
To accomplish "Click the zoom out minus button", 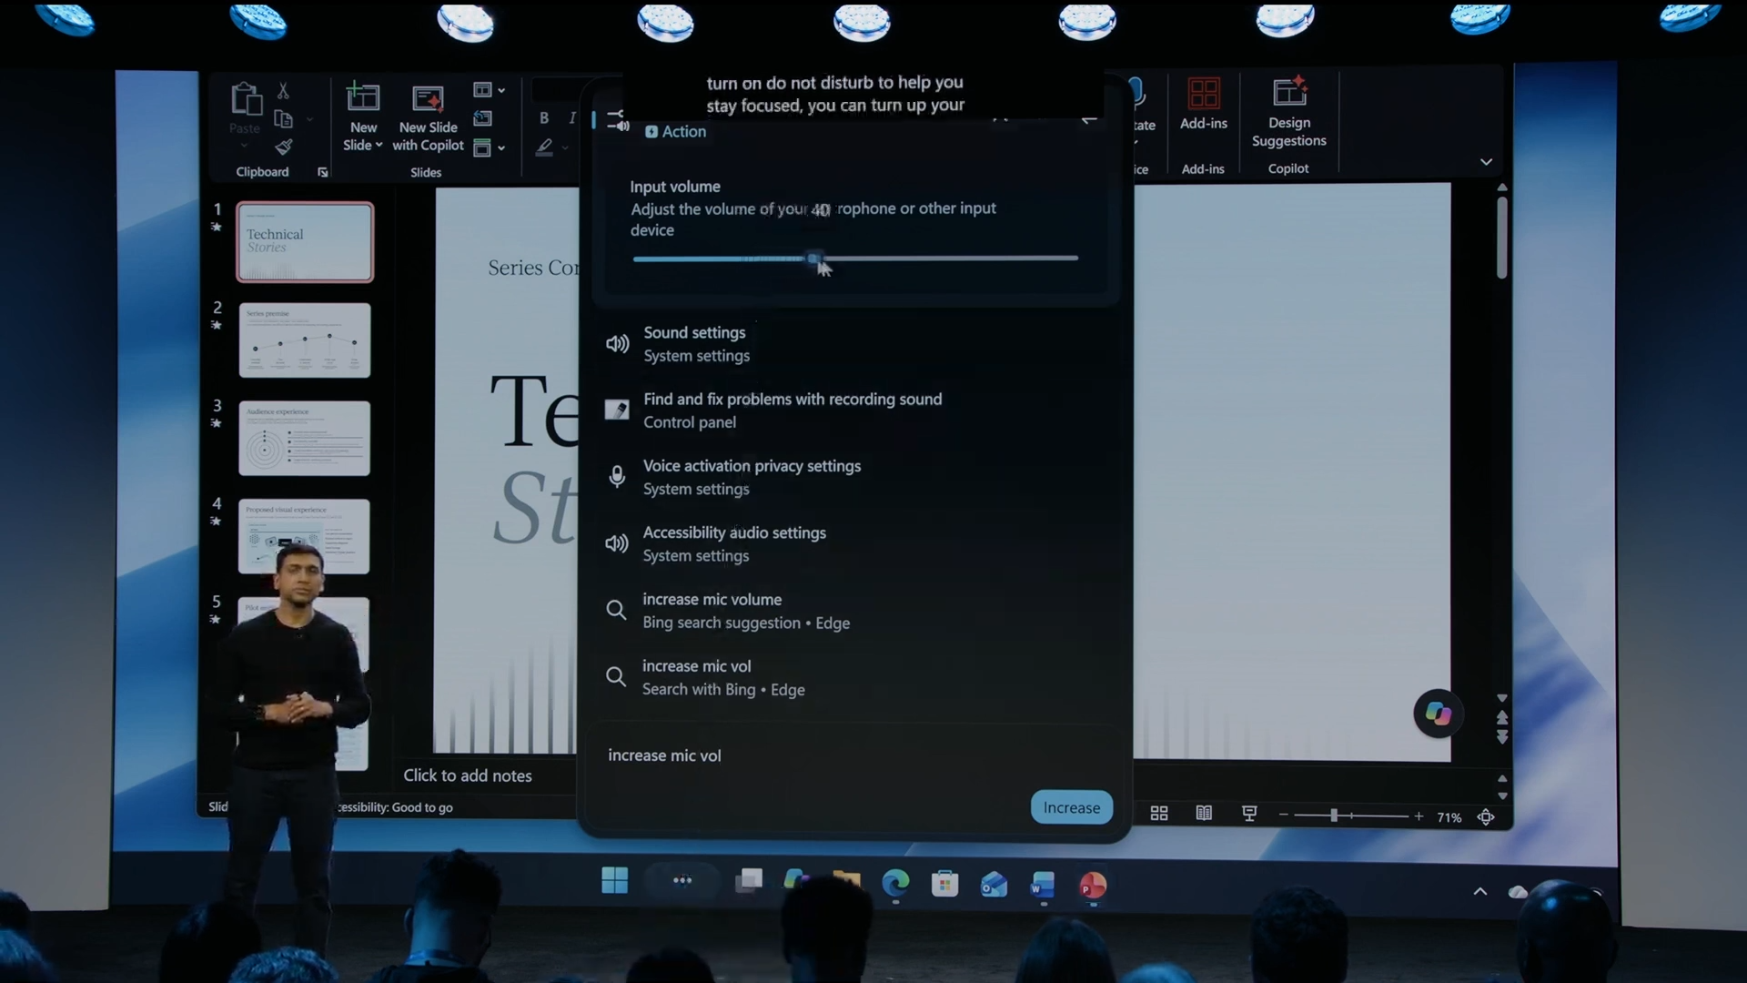I will point(1283,816).
